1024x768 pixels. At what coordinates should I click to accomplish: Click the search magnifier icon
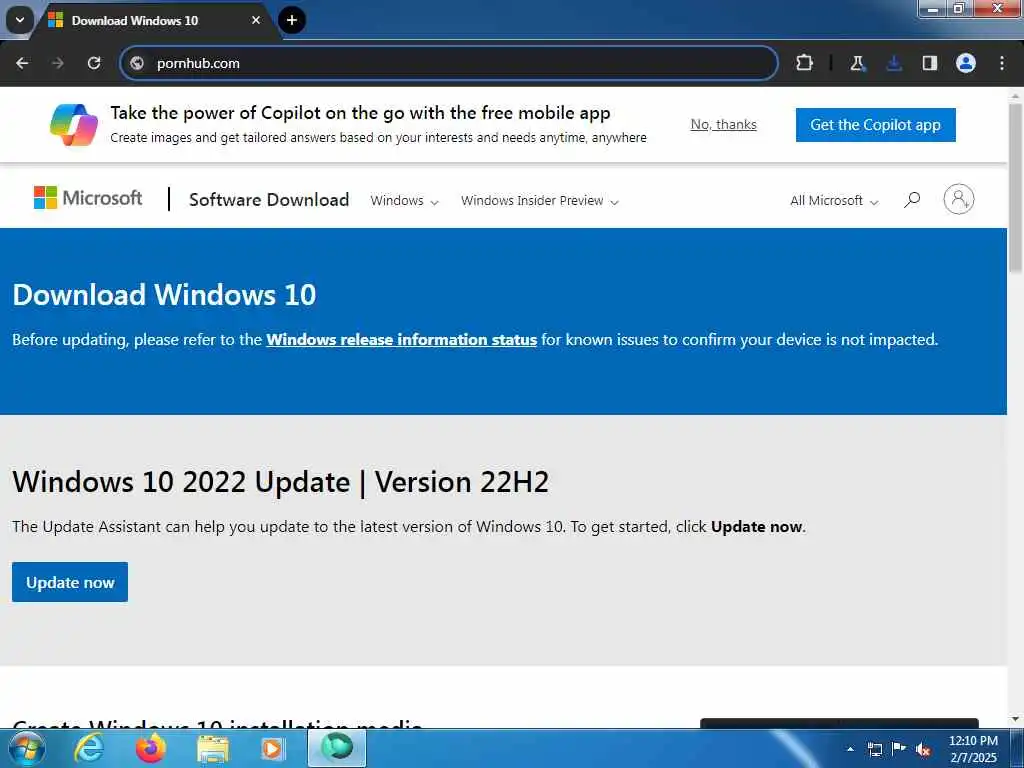pos(912,200)
